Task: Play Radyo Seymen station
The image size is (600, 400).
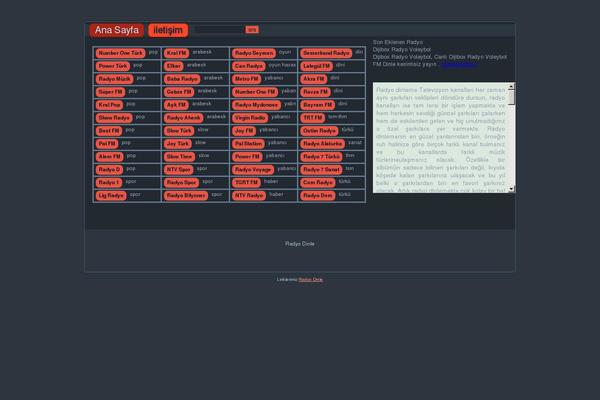Action: [254, 53]
